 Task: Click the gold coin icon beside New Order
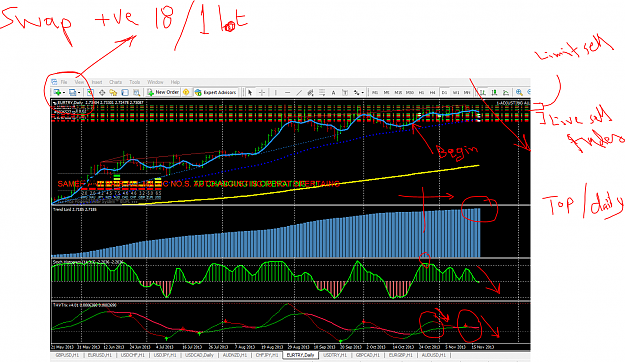[x=186, y=92]
